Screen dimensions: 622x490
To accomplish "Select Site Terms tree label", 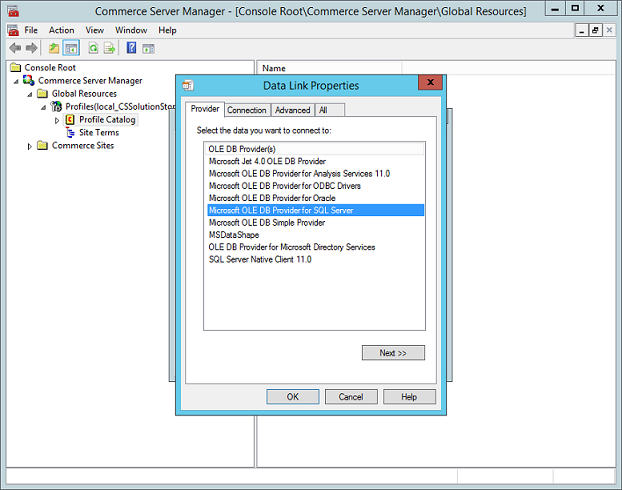I will click(99, 133).
